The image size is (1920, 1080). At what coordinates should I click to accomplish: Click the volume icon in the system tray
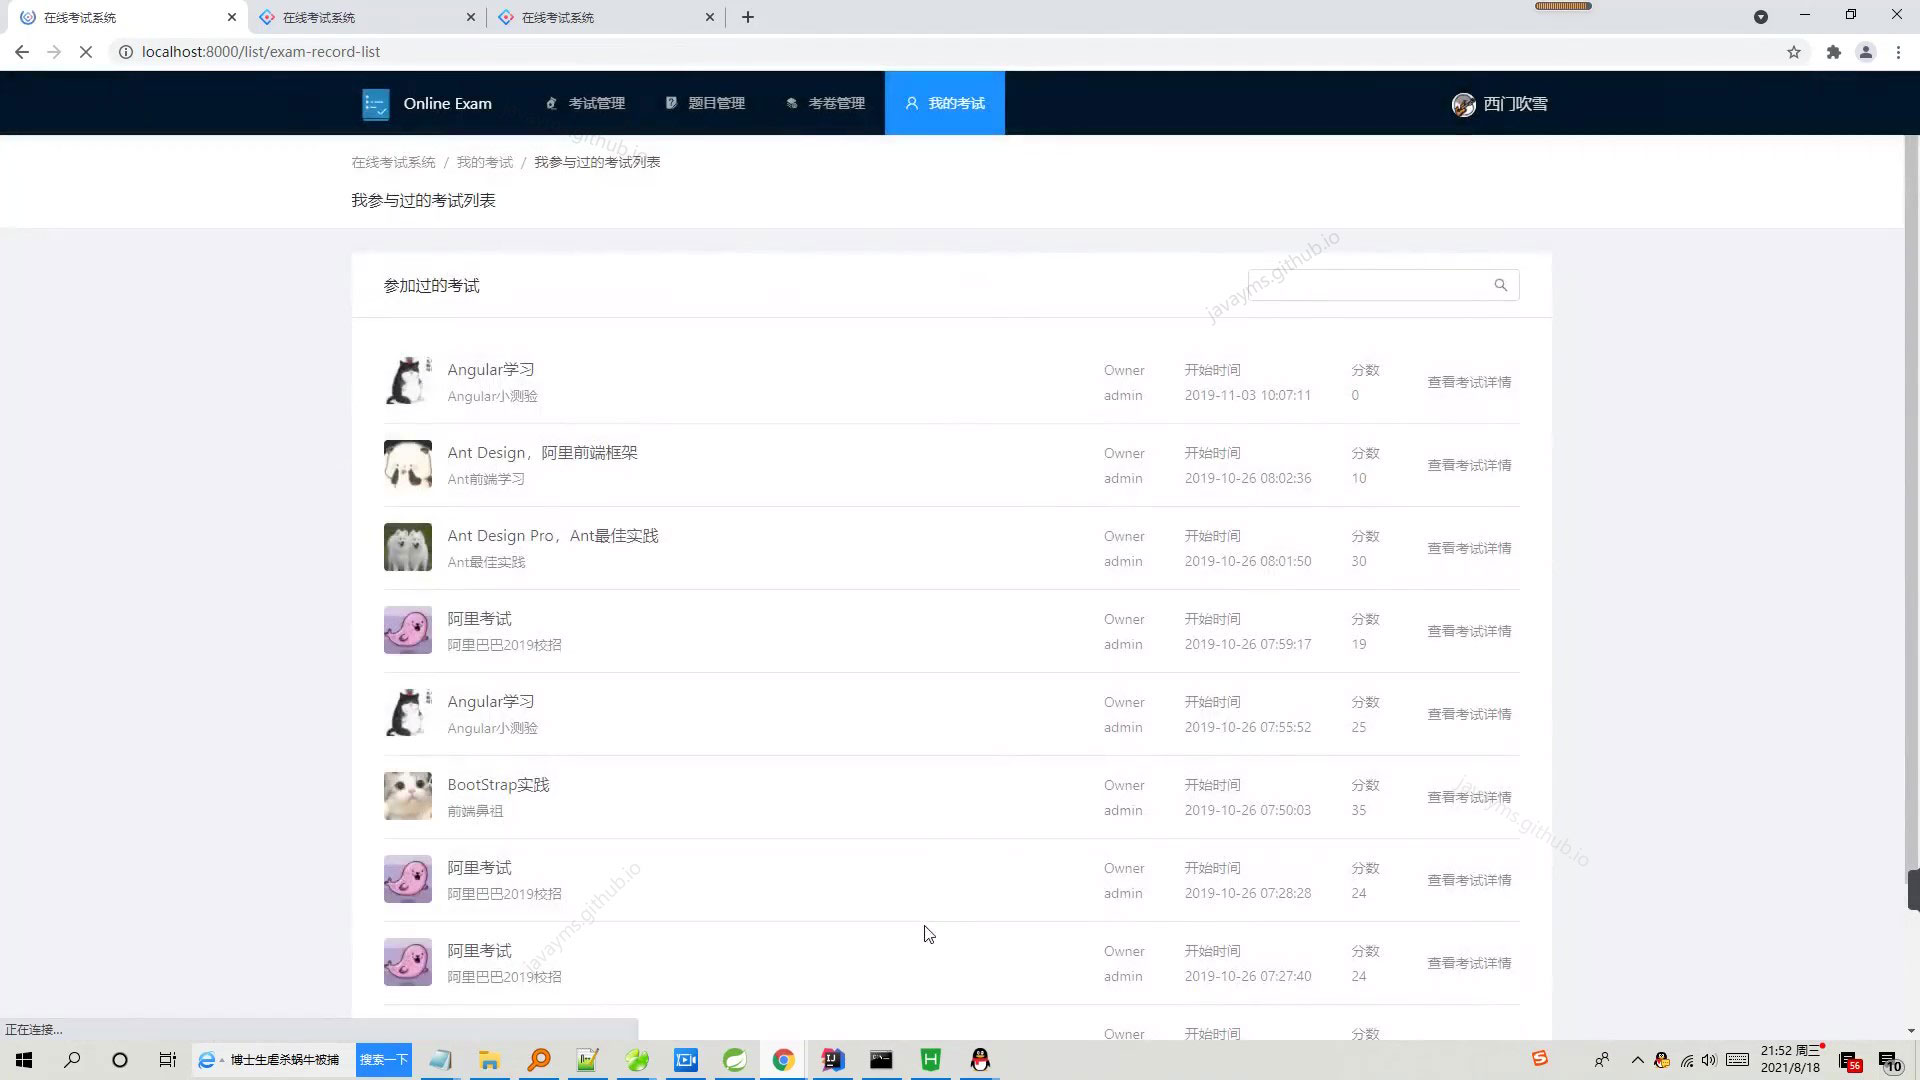pos(1709,1059)
